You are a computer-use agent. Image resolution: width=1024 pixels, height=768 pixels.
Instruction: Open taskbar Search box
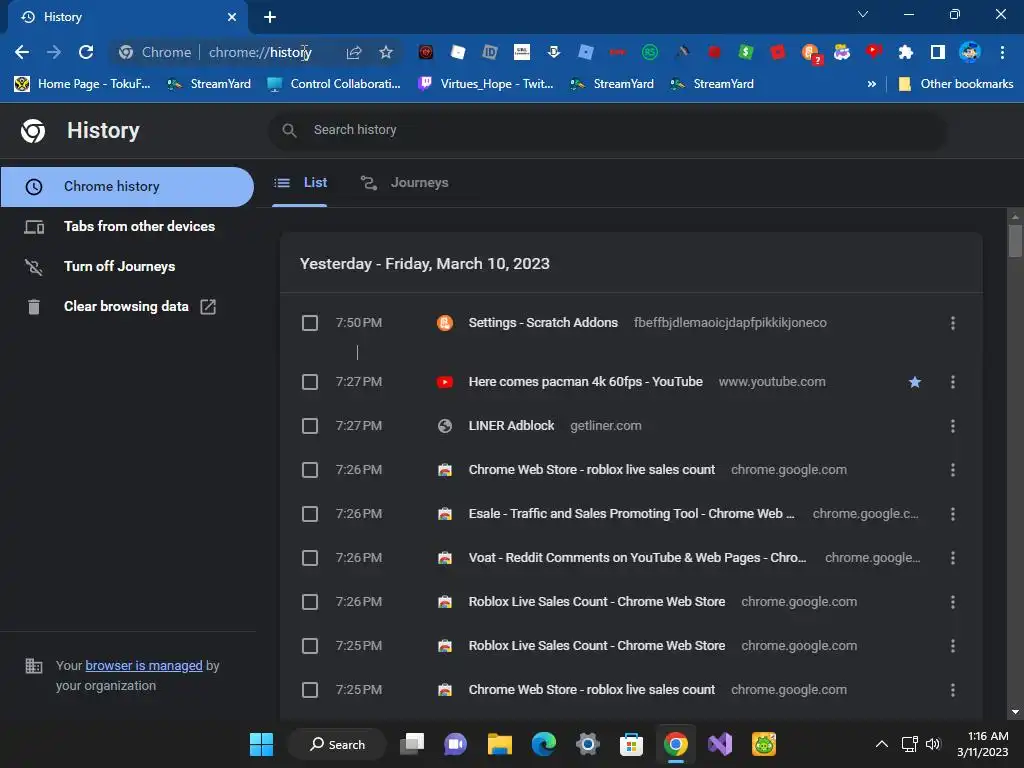(x=338, y=744)
